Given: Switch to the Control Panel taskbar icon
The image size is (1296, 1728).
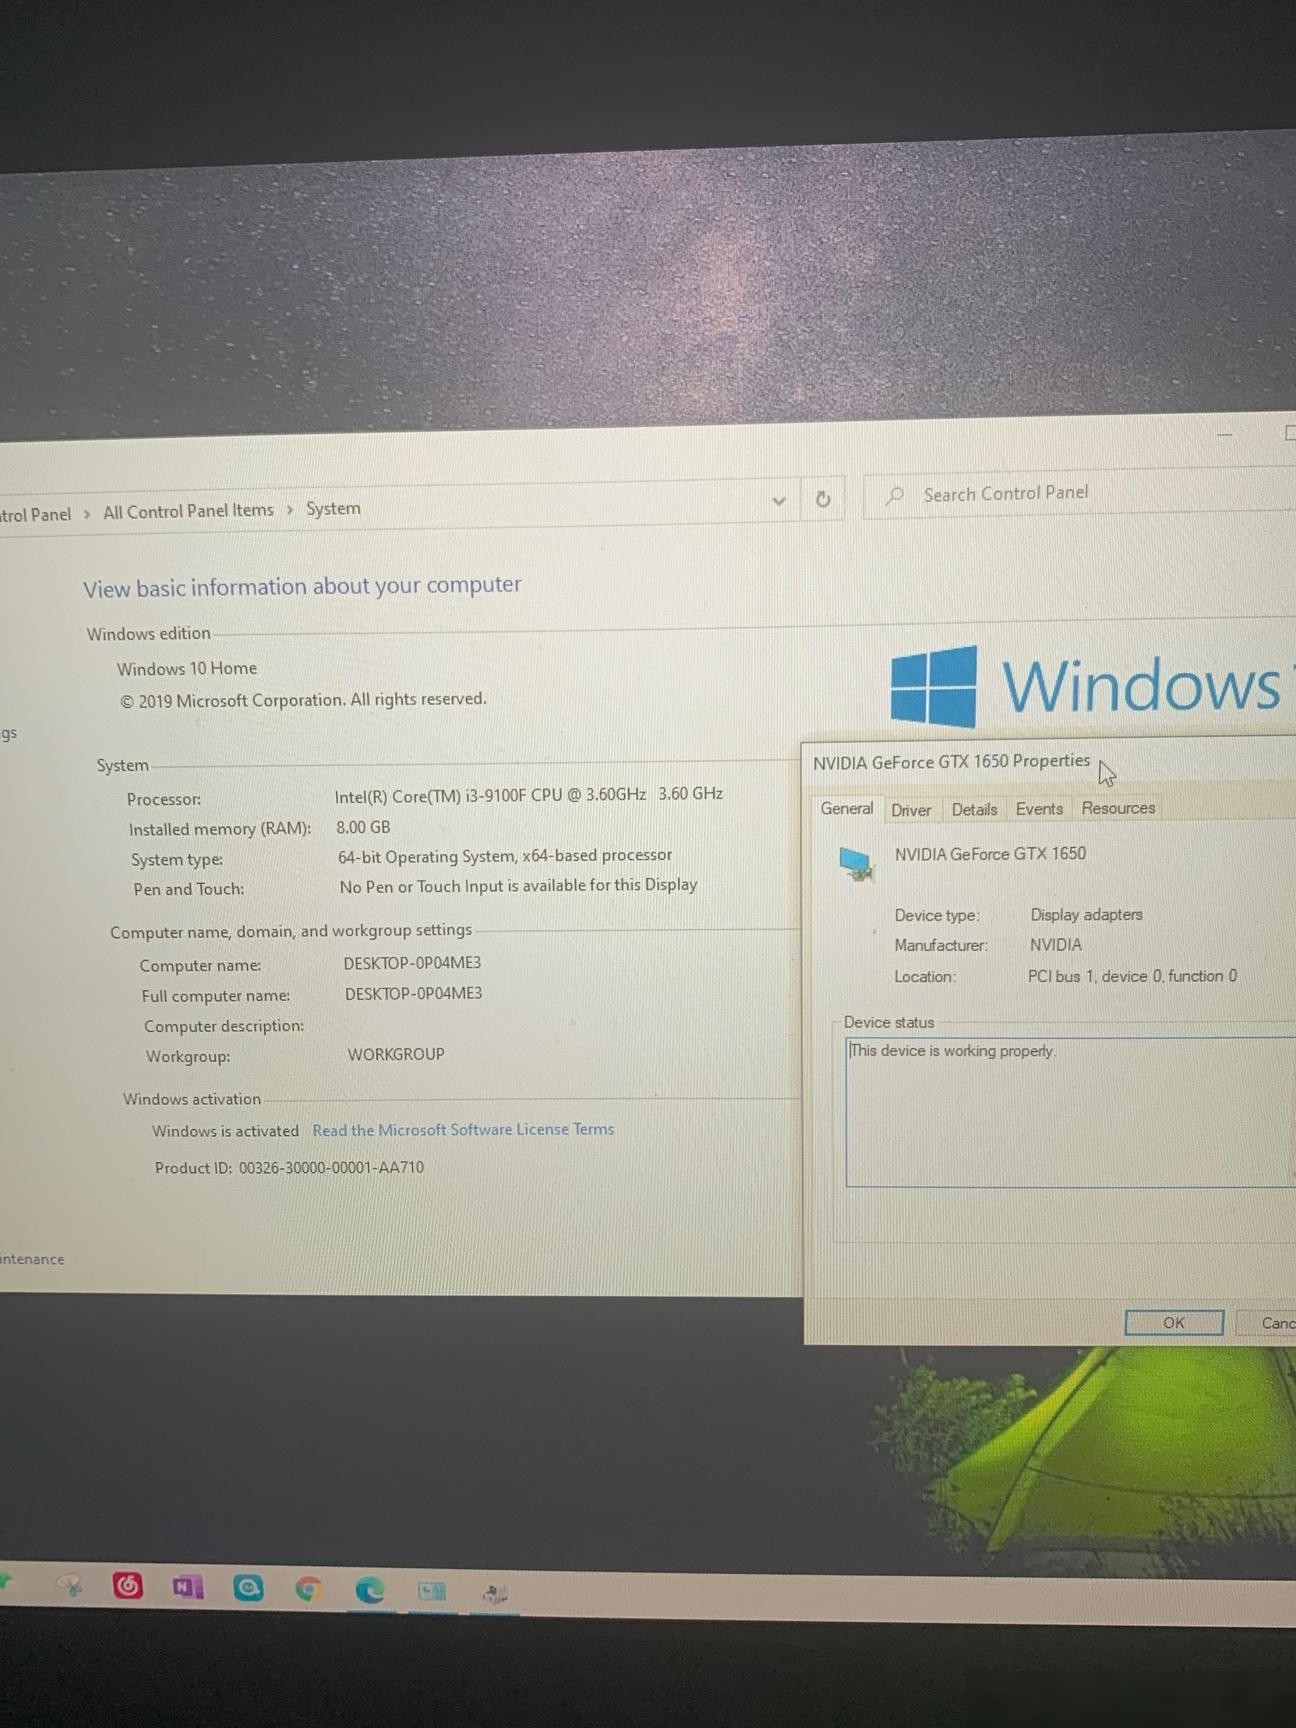Looking at the screenshot, I should [x=432, y=1590].
